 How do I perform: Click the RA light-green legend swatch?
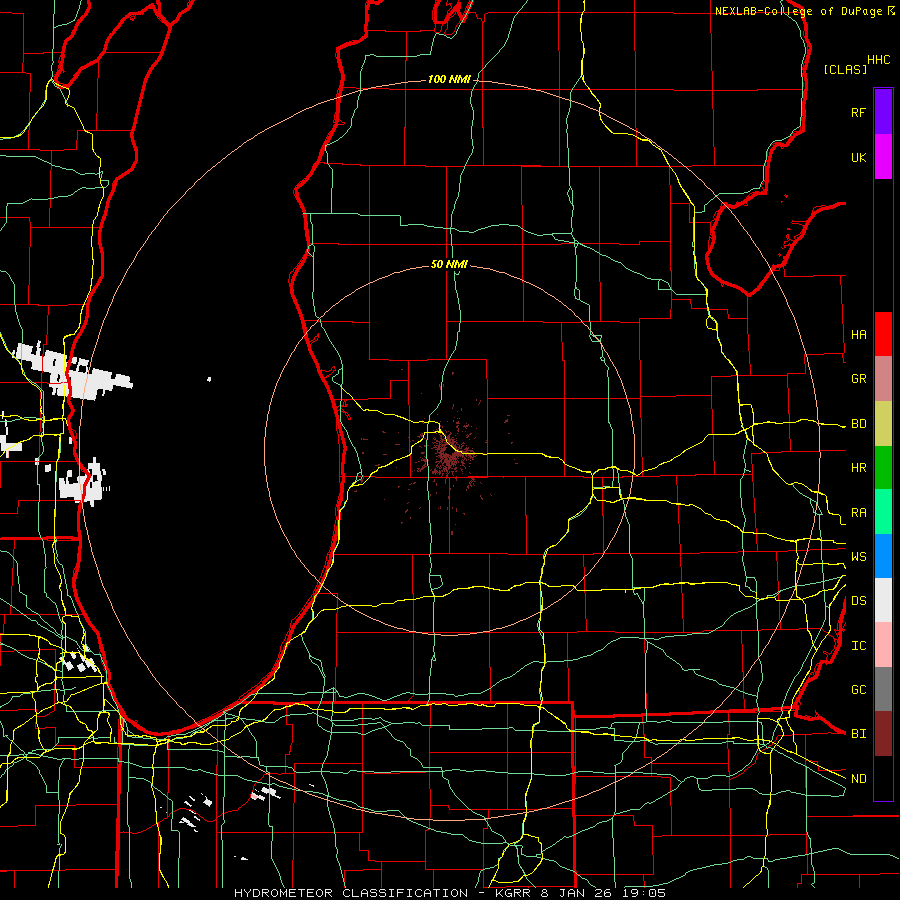pos(883,512)
